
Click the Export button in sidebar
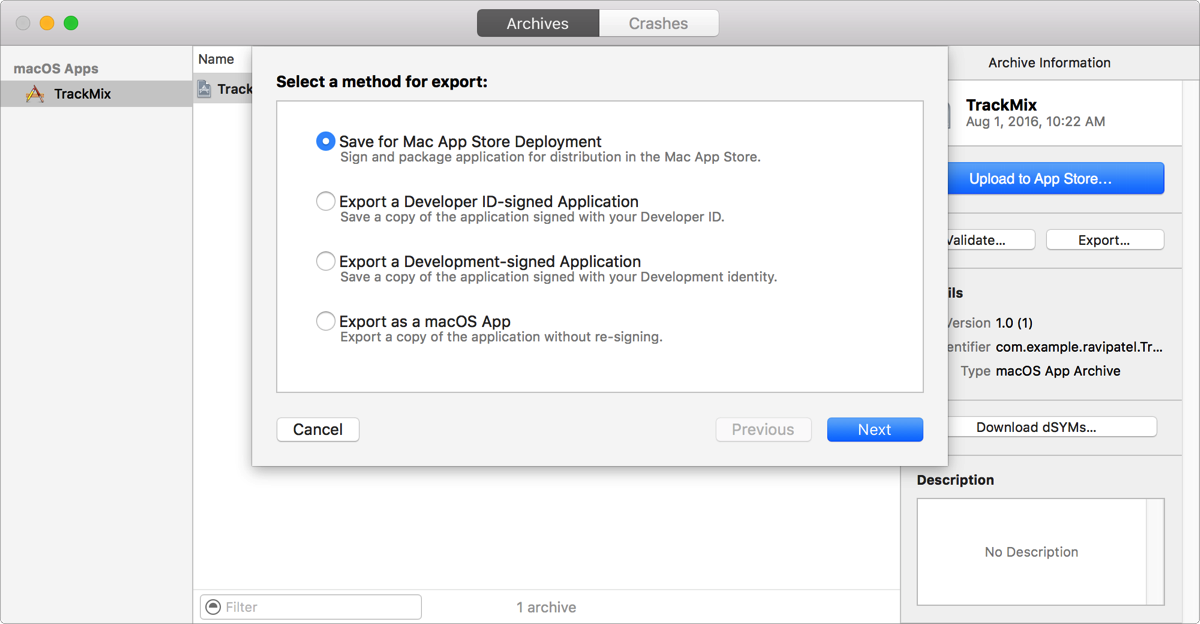(x=1104, y=240)
